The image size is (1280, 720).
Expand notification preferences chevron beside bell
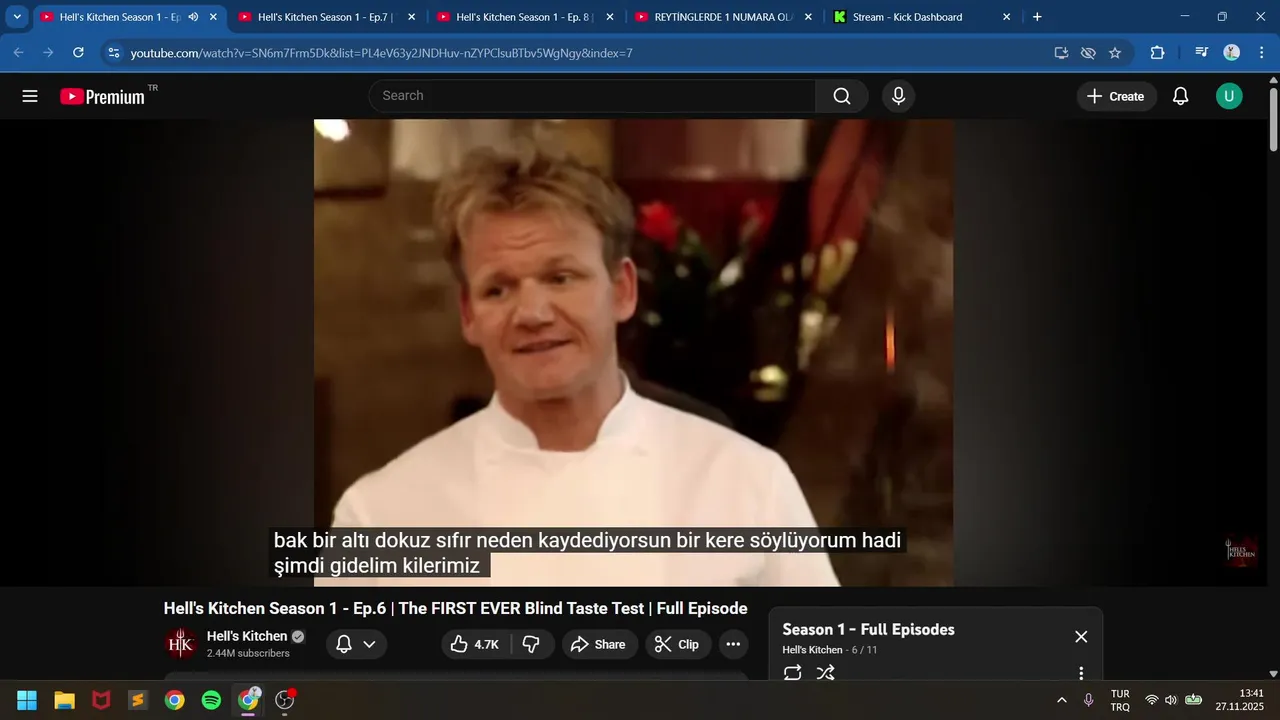pos(369,644)
